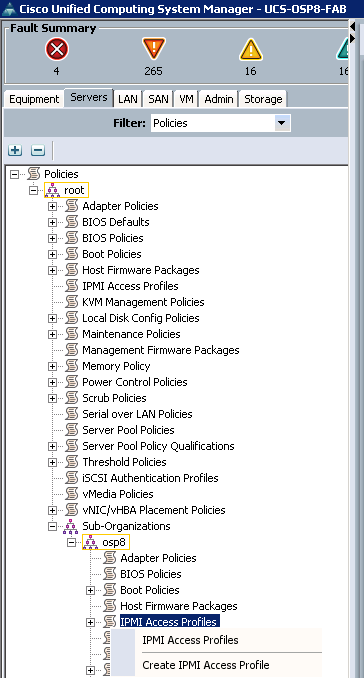Click the Scrub Policies icon
Screen dimensions: 364x678
[x=71, y=398]
